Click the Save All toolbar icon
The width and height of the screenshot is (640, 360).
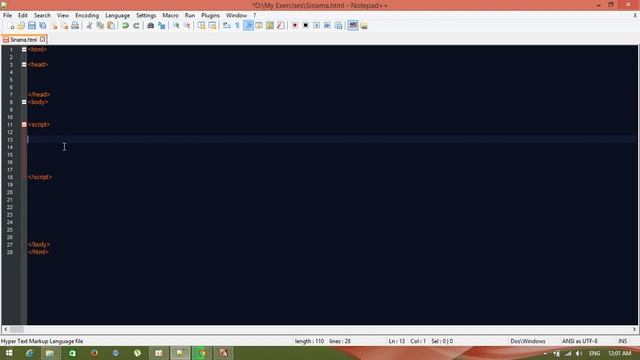click(x=42, y=26)
